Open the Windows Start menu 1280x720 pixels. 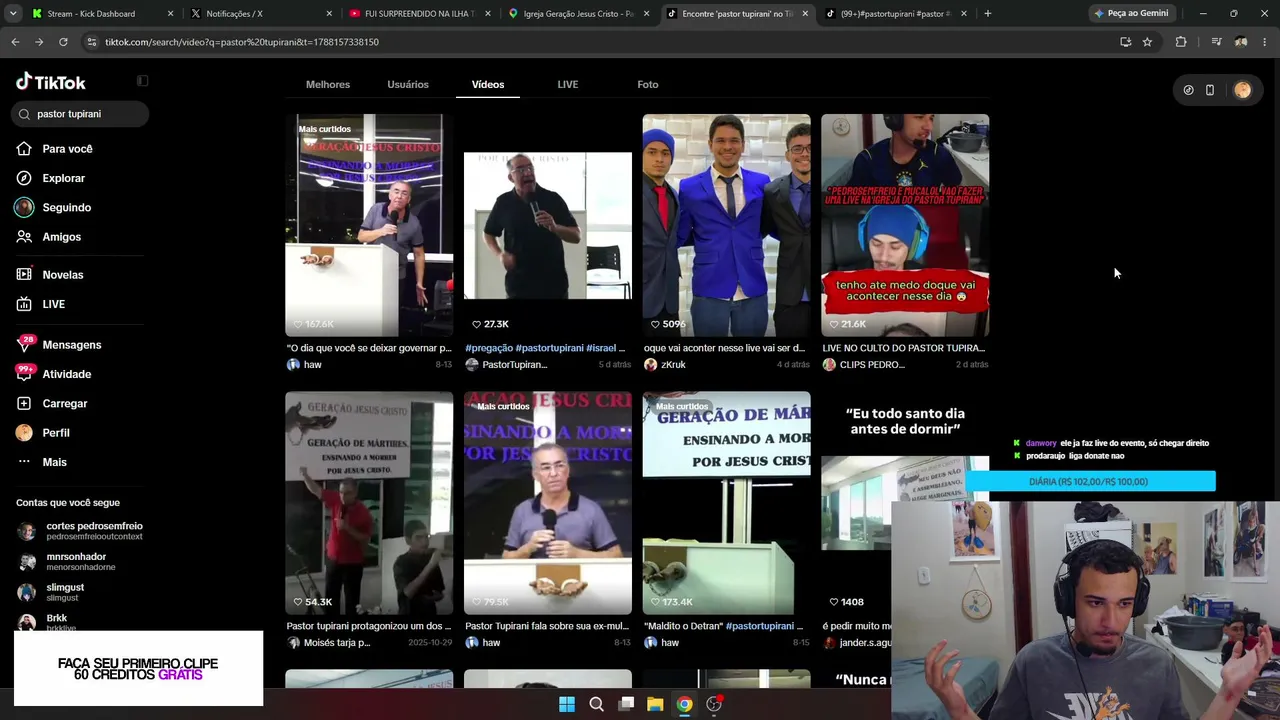(567, 704)
